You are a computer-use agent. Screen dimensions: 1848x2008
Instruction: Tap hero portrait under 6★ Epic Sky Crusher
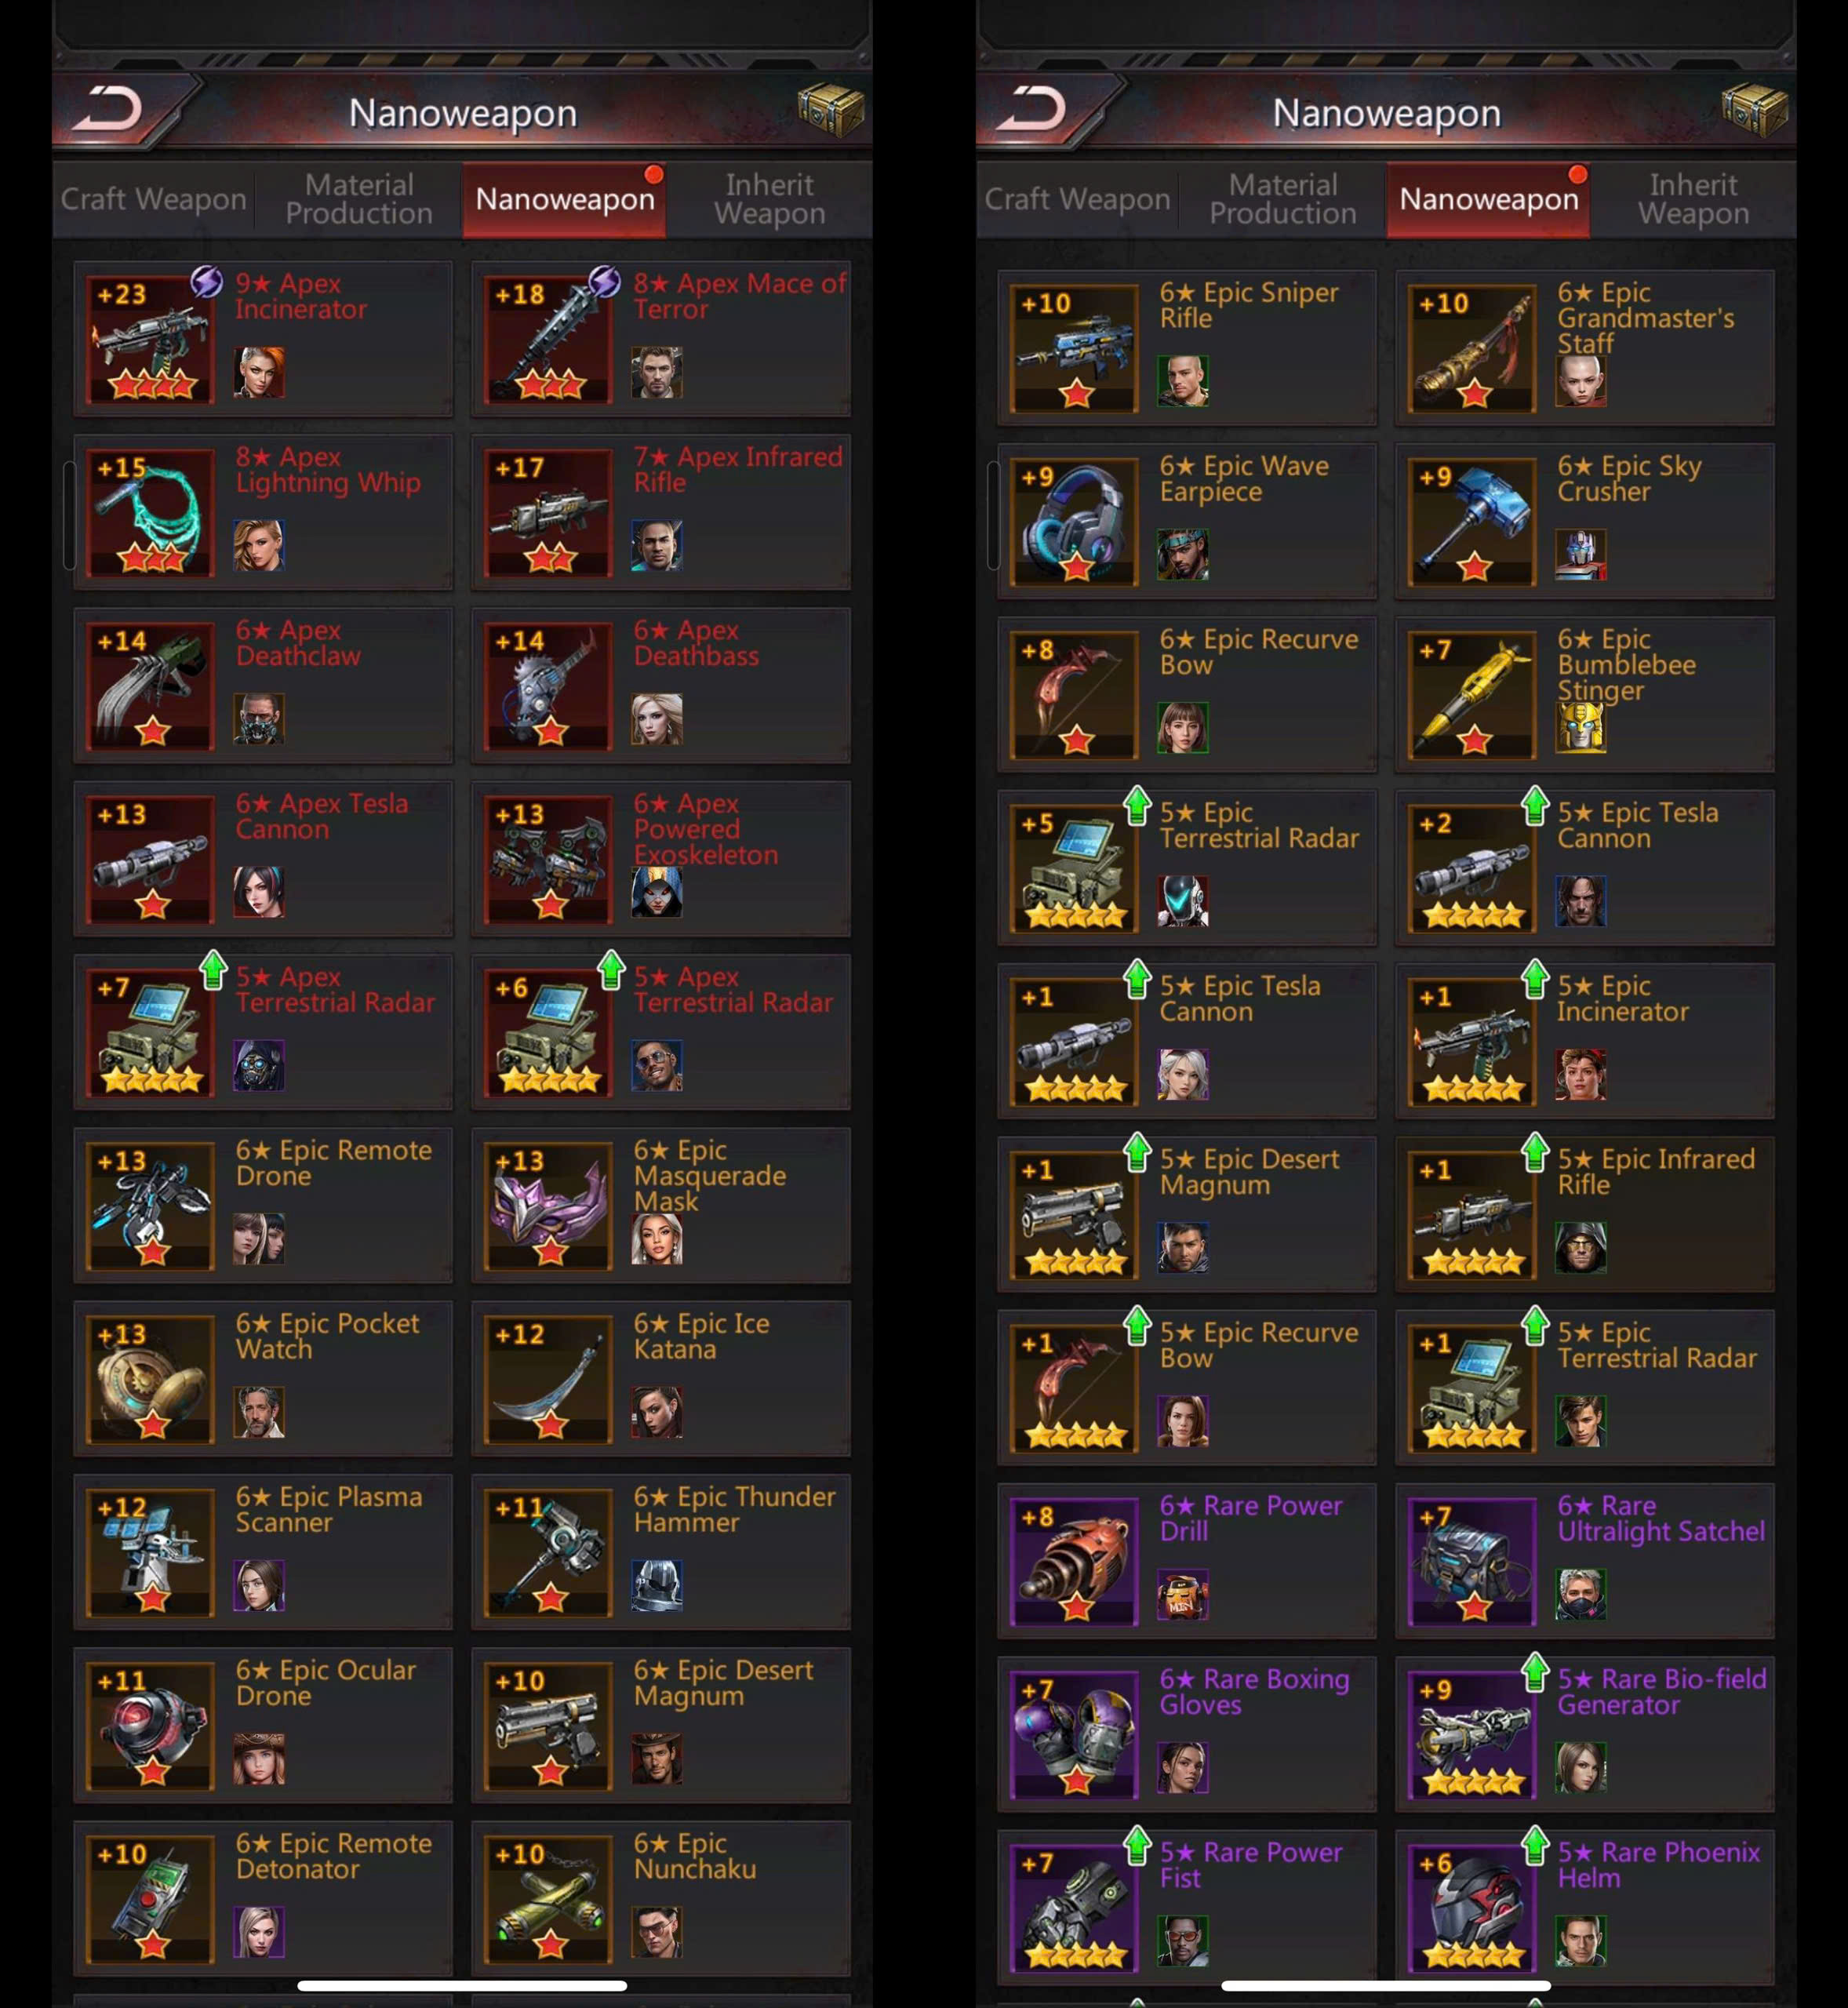(x=1581, y=554)
